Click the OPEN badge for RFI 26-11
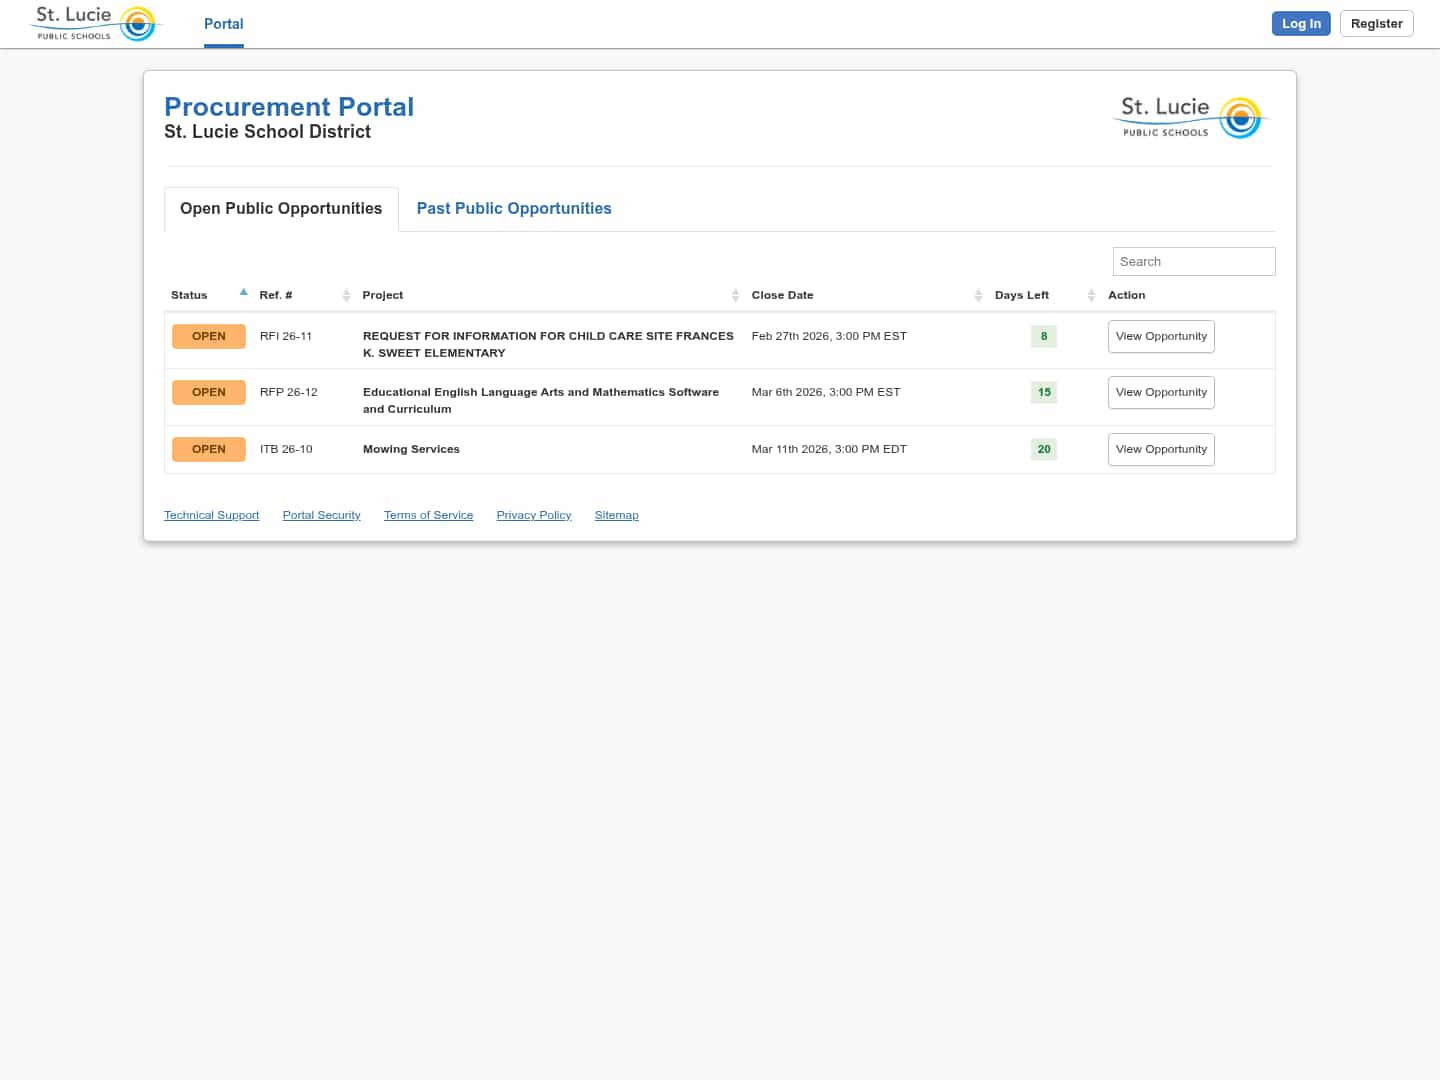The image size is (1440, 1080). (208, 337)
